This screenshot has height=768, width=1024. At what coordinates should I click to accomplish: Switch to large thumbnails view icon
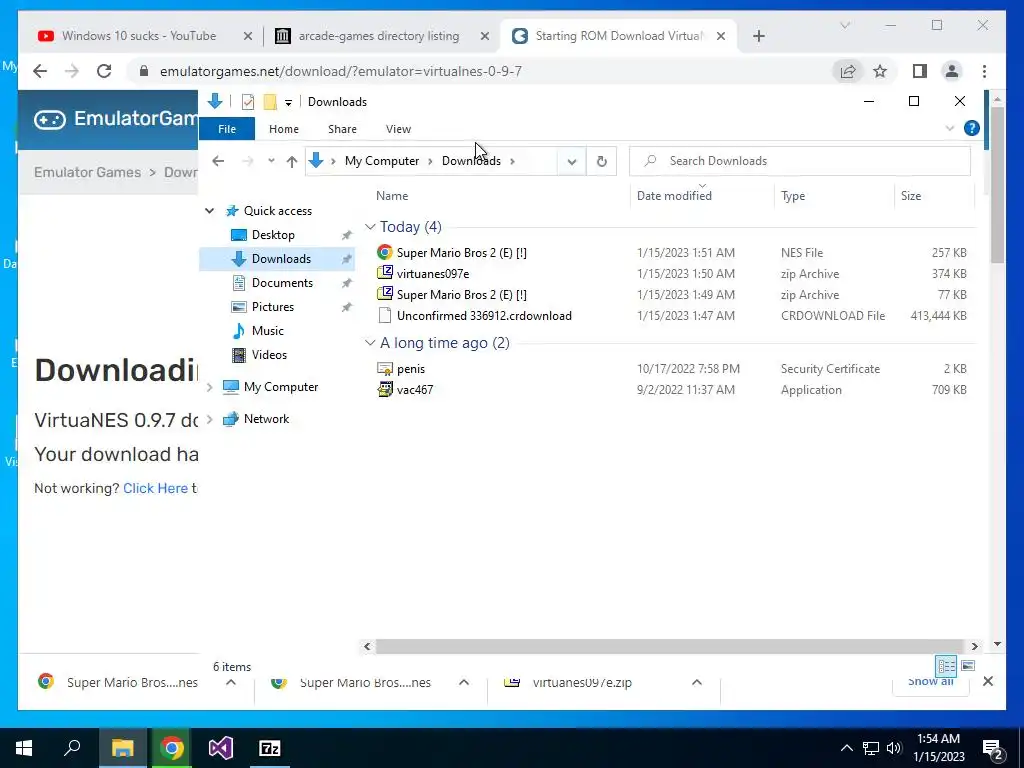(968, 666)
